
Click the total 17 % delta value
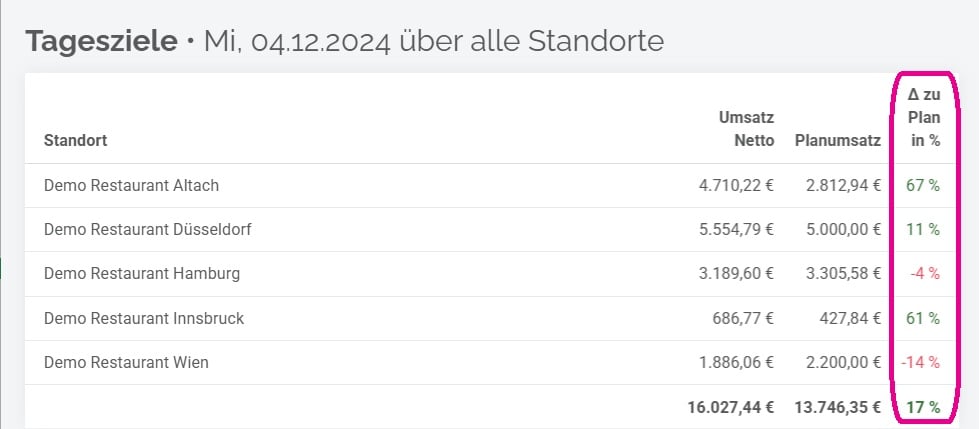(x=923, y=407)
